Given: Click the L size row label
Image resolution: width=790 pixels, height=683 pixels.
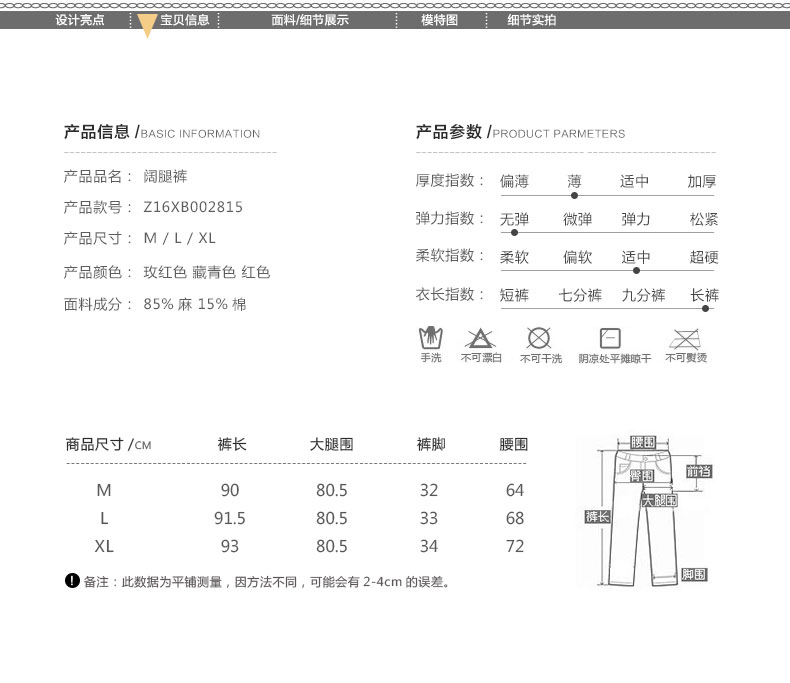Looking at the screenshot, I should [104, 518].
